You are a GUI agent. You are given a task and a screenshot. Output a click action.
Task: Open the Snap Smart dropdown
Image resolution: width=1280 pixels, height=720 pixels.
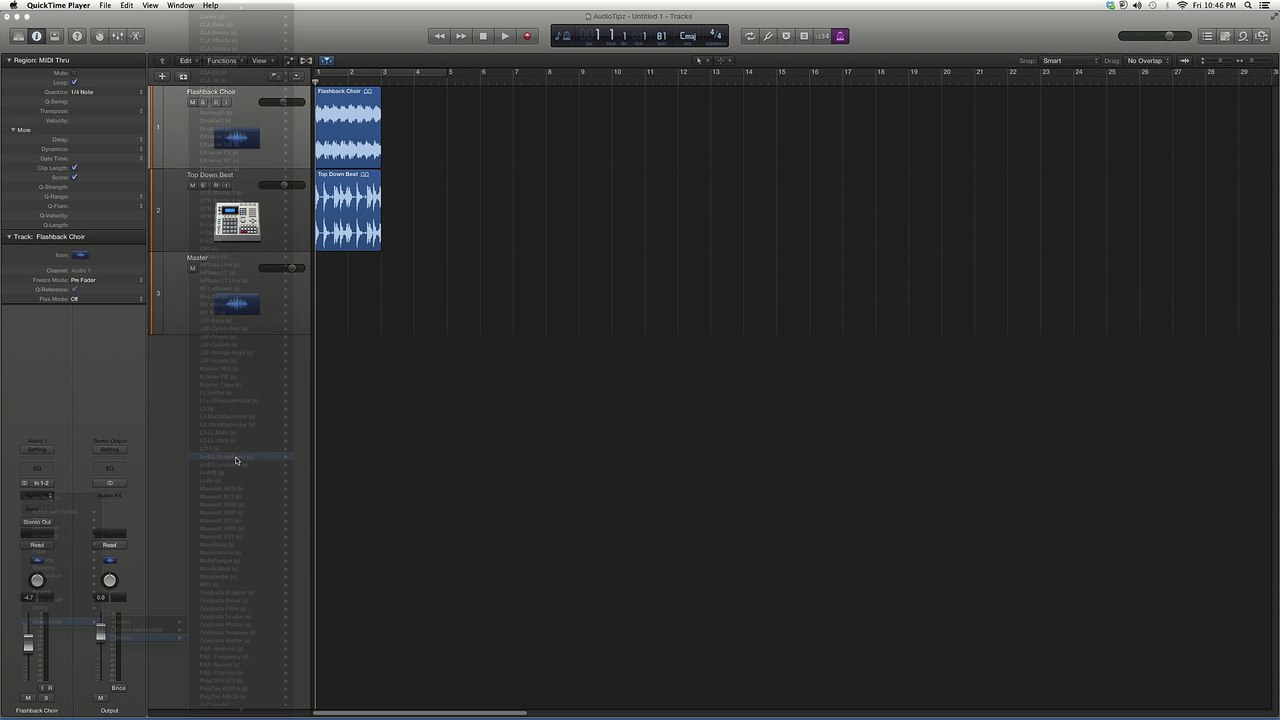click(1070, 61)
